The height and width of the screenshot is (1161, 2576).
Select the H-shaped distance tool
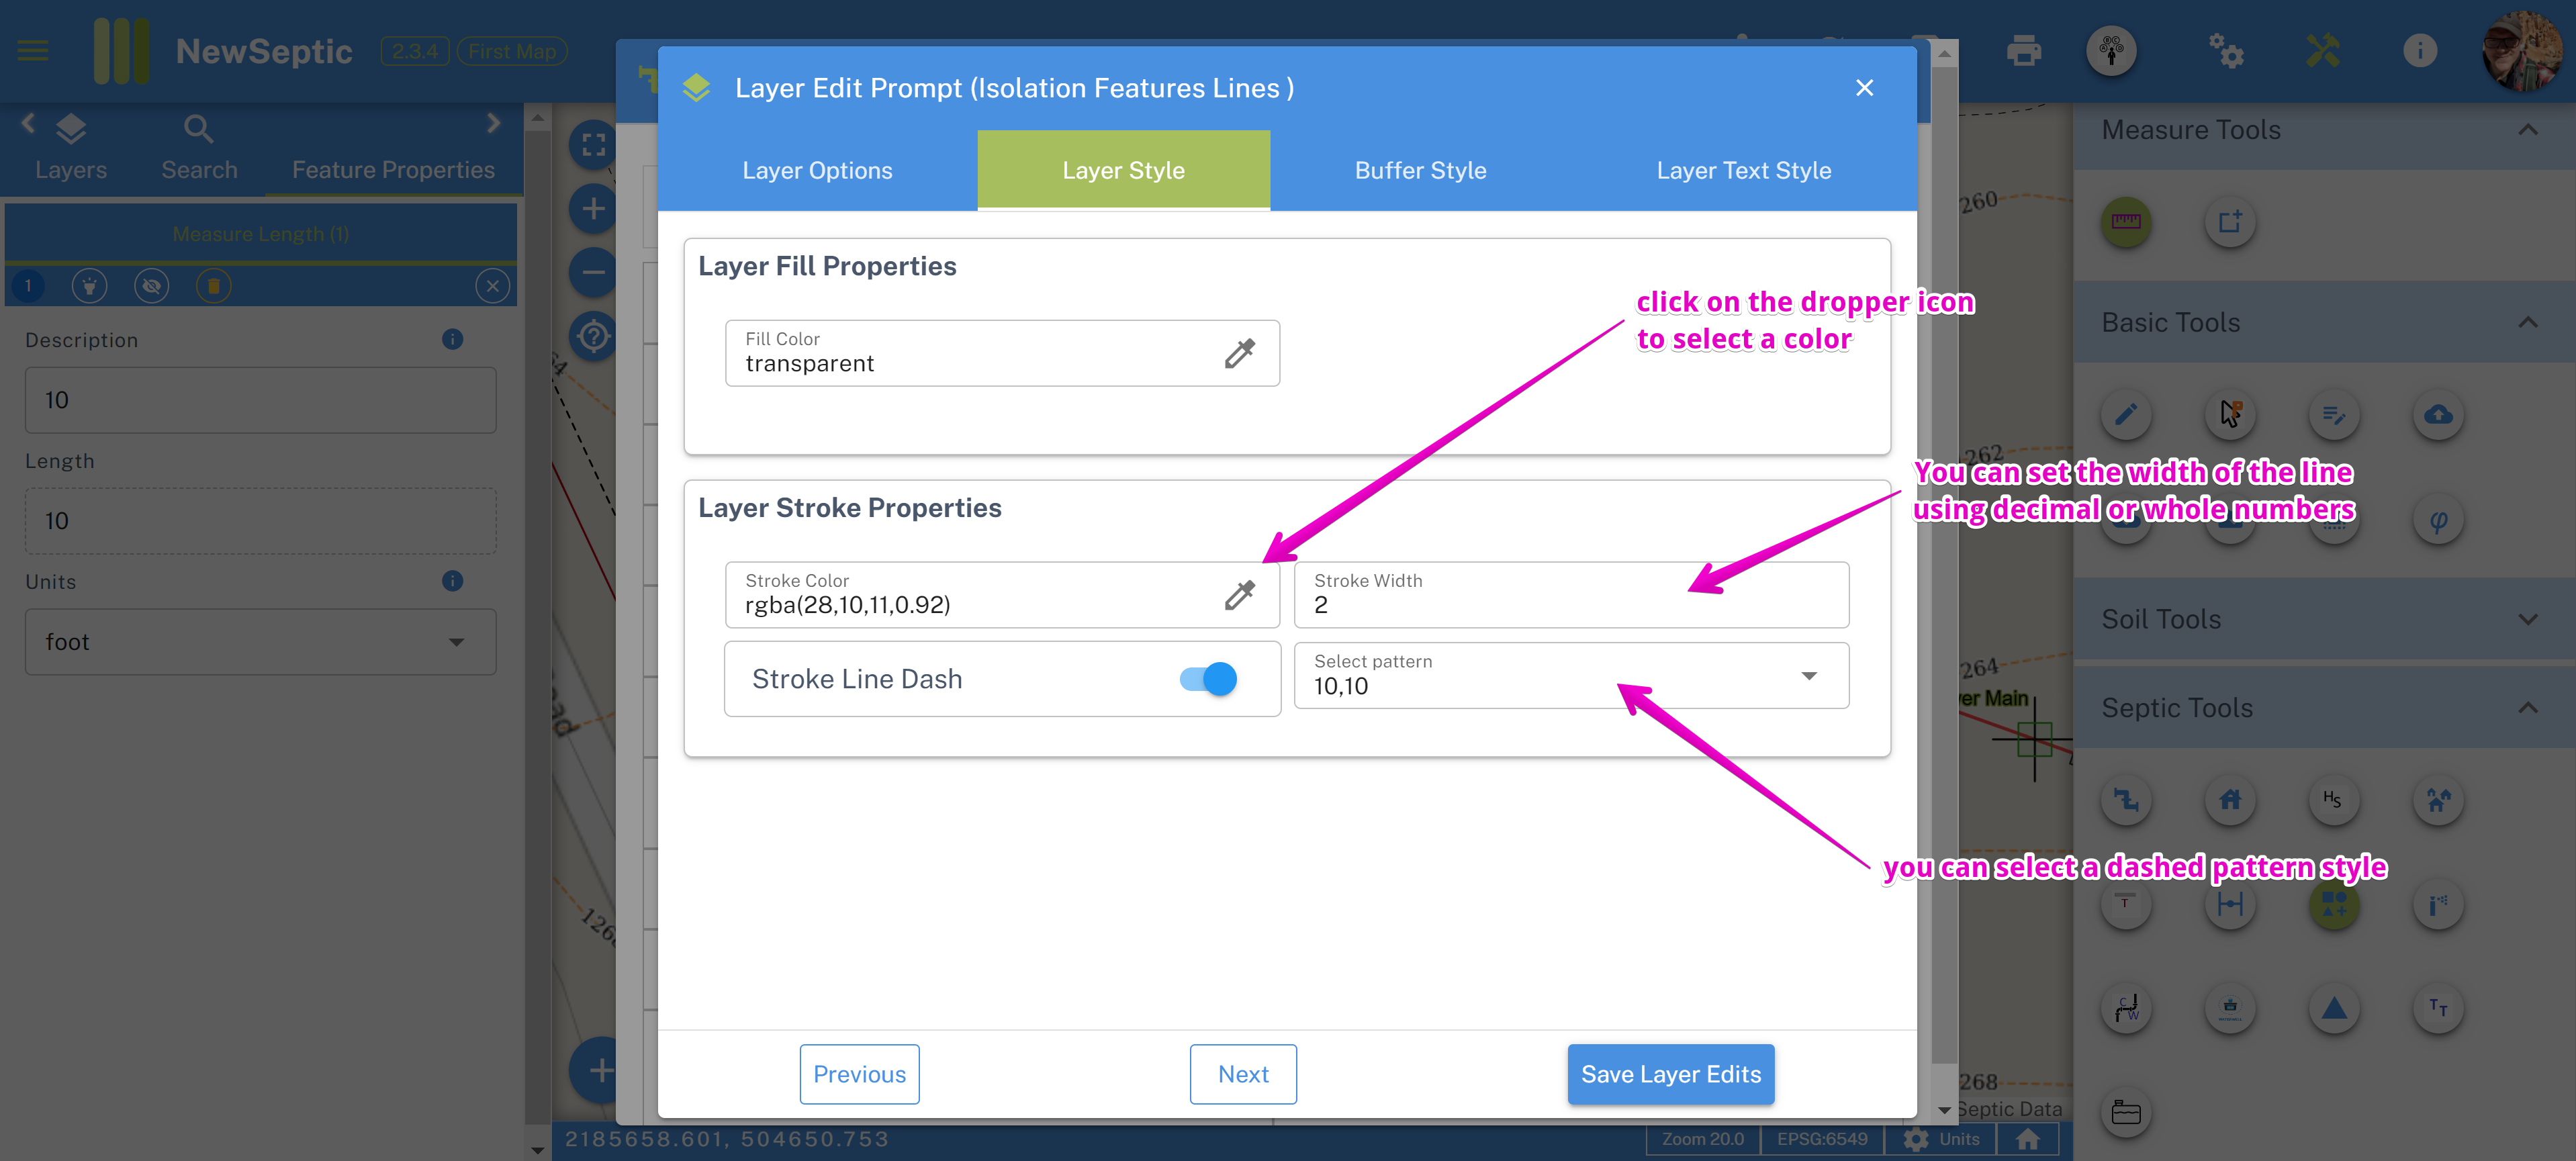pyautogui.click(x=2230, y=904)
